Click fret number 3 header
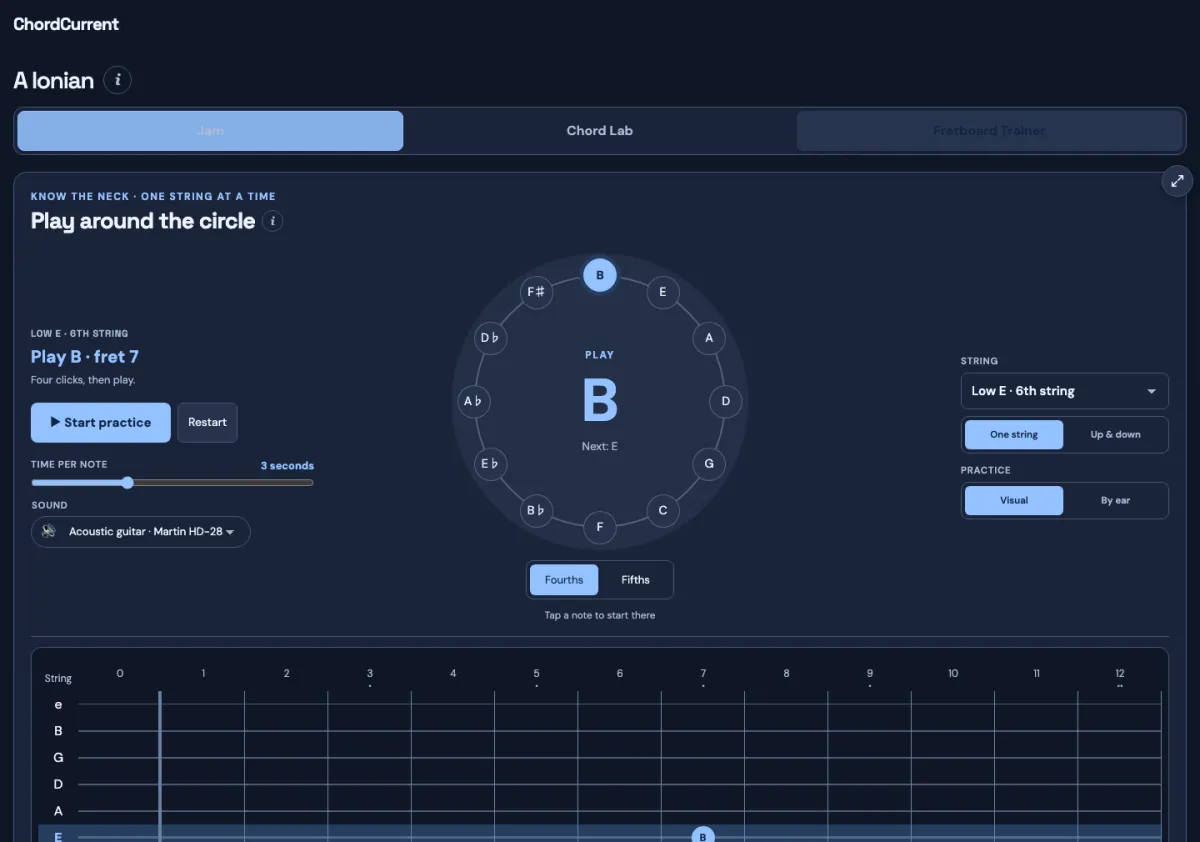1200x842 pixels. (370, 674)
